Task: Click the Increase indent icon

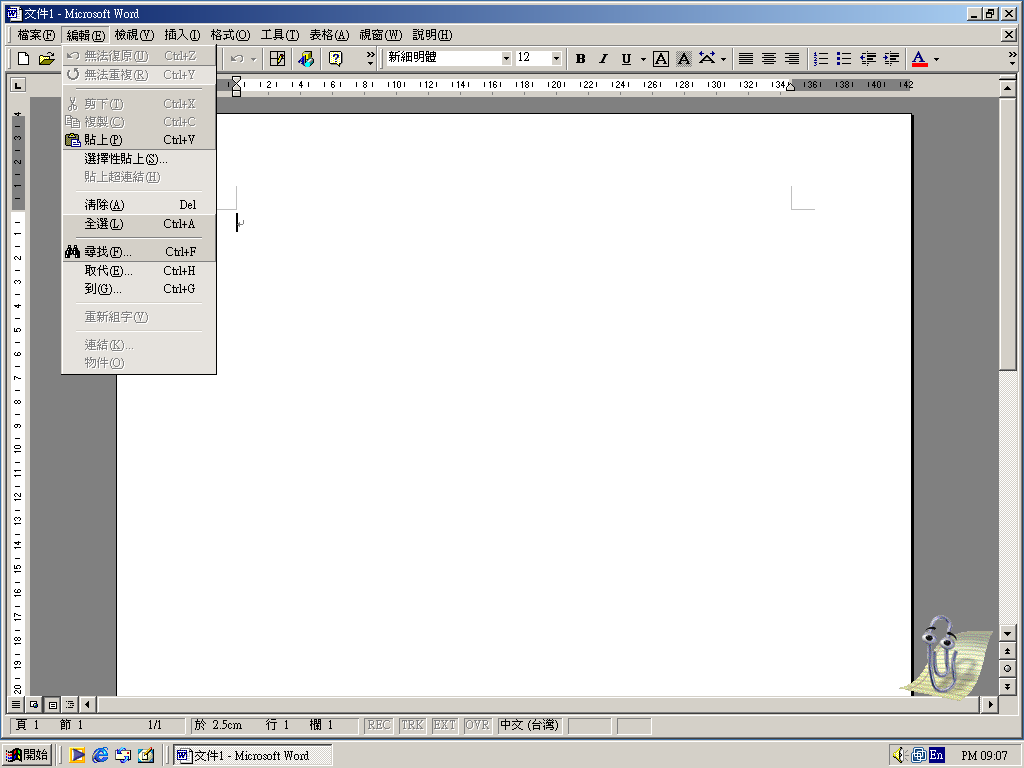Action: click(x=891, y=59)
